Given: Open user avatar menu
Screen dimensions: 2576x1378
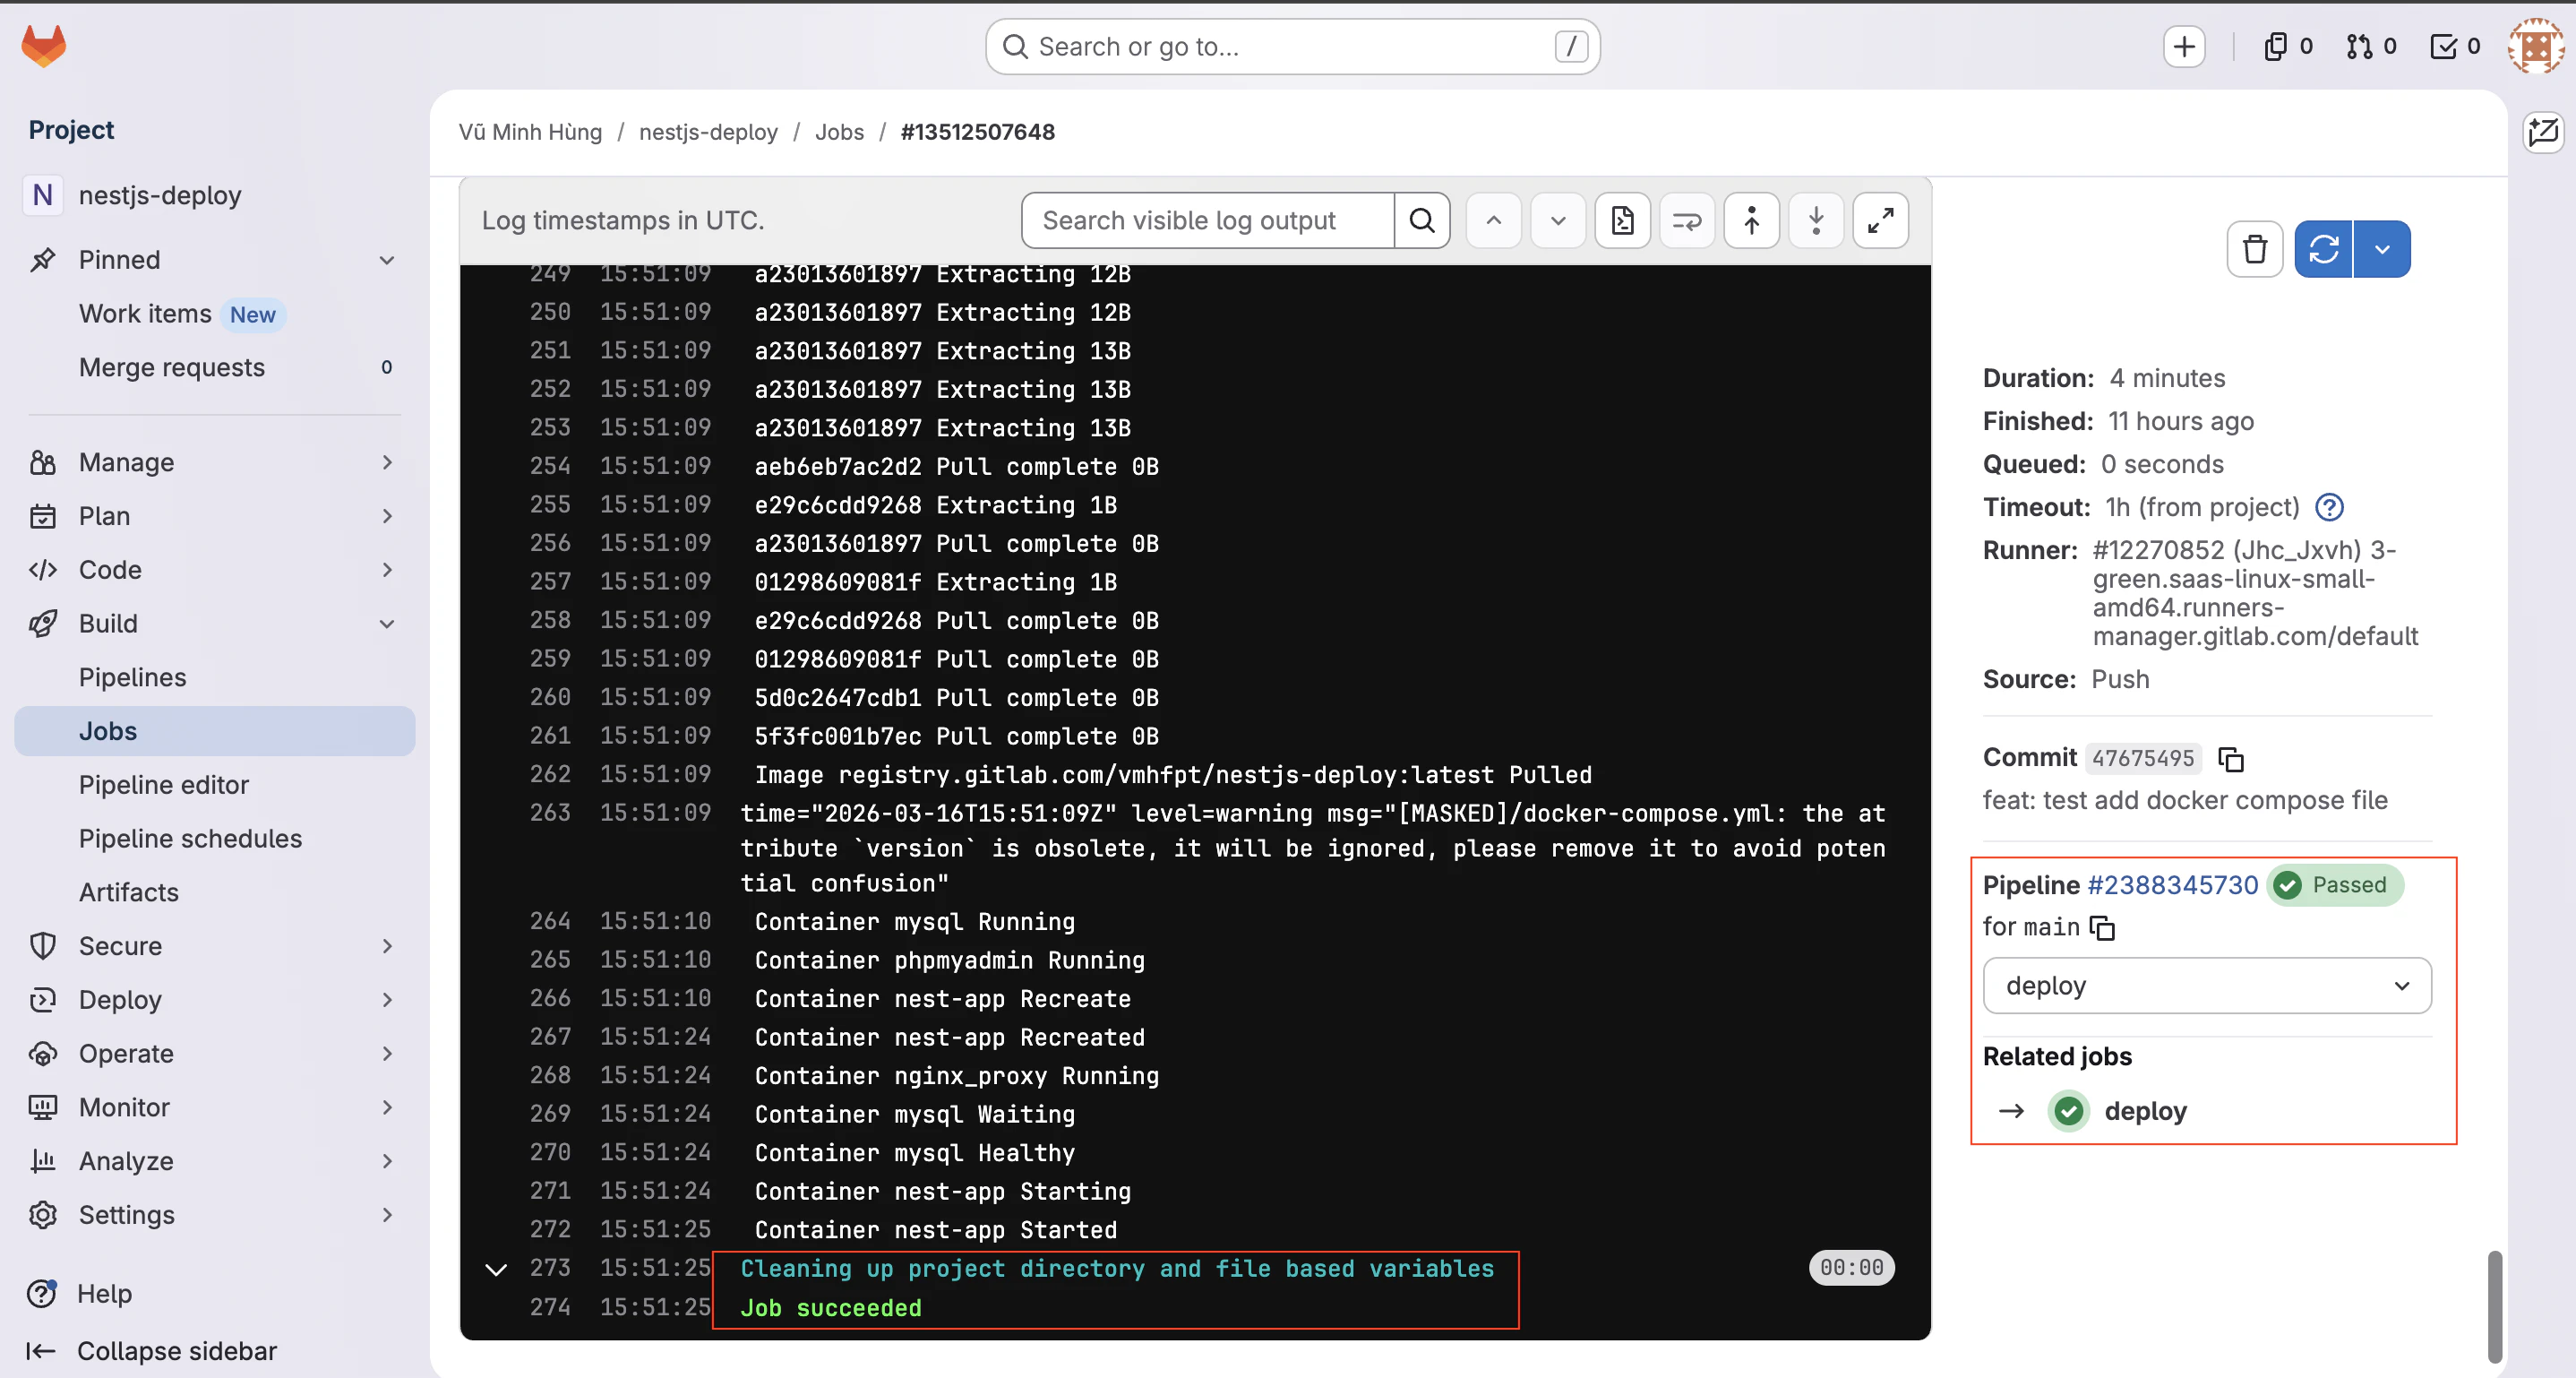Looking at the screenshot, I should point(2535,46).
